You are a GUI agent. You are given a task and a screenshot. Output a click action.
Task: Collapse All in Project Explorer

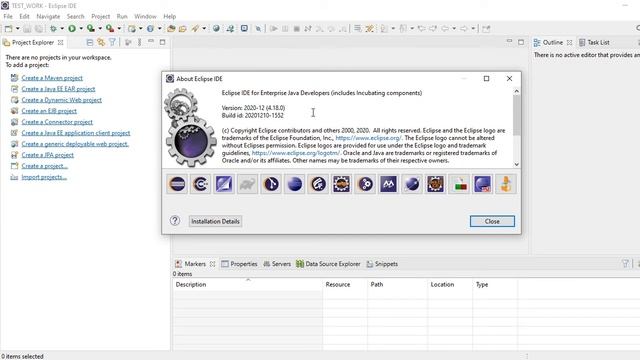(90, 42)
